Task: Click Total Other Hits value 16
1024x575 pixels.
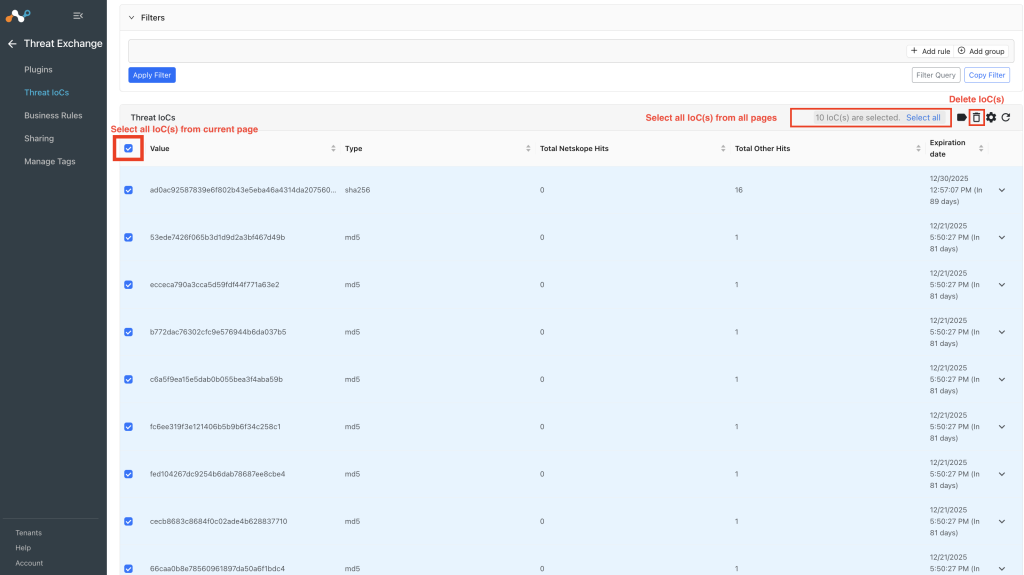Action: pos(739,190)
